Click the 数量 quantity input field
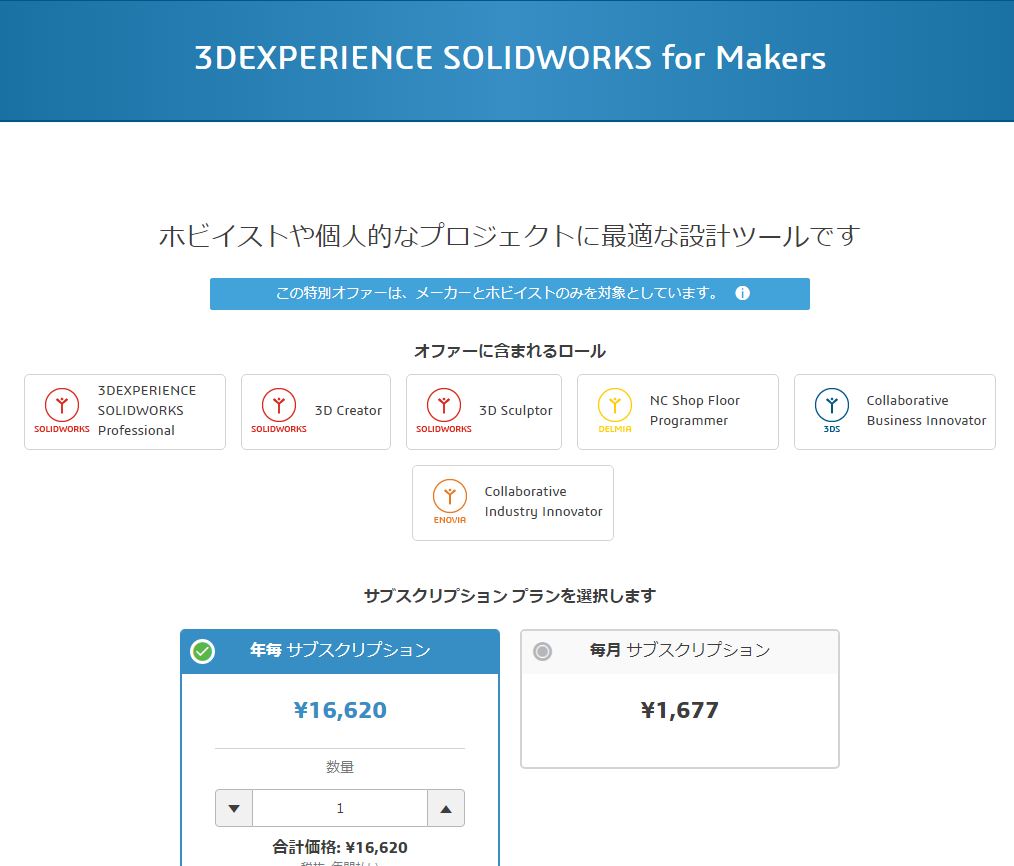Image resolution: width=1014 pixels, height=866 pixels. pos(340,808)
